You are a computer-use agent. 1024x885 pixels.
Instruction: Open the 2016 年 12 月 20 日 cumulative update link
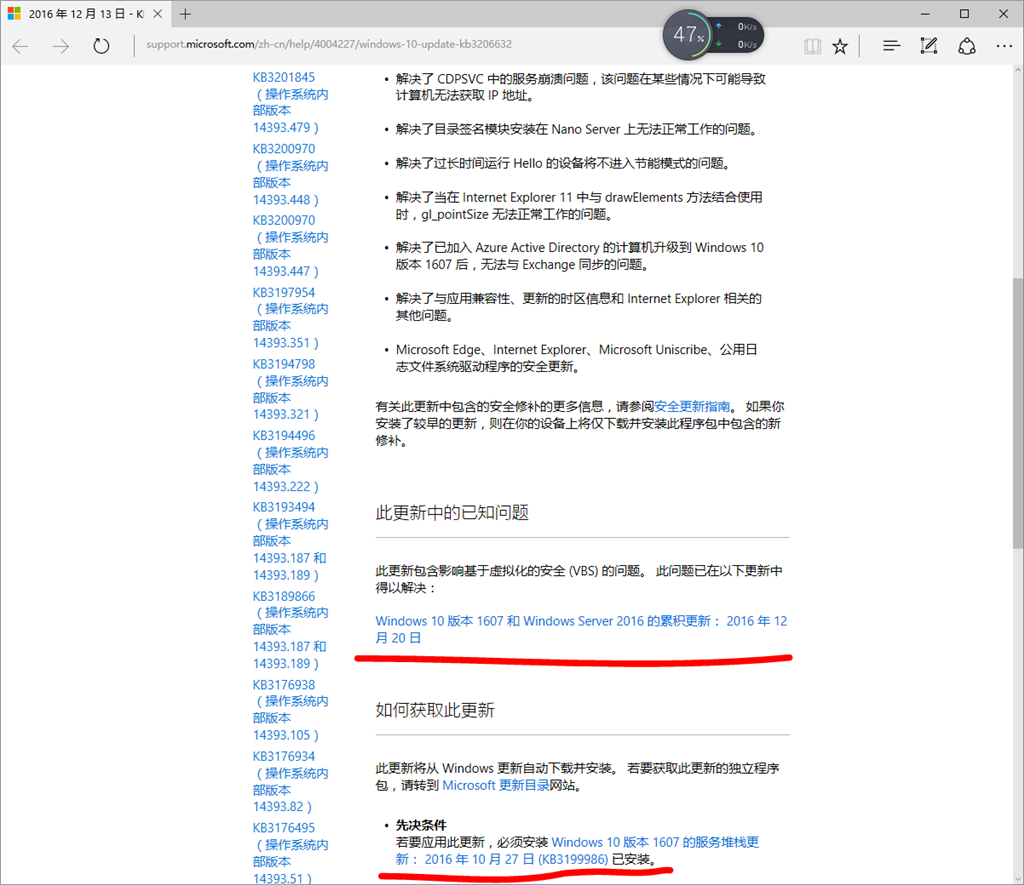click(x=581, y=630)
